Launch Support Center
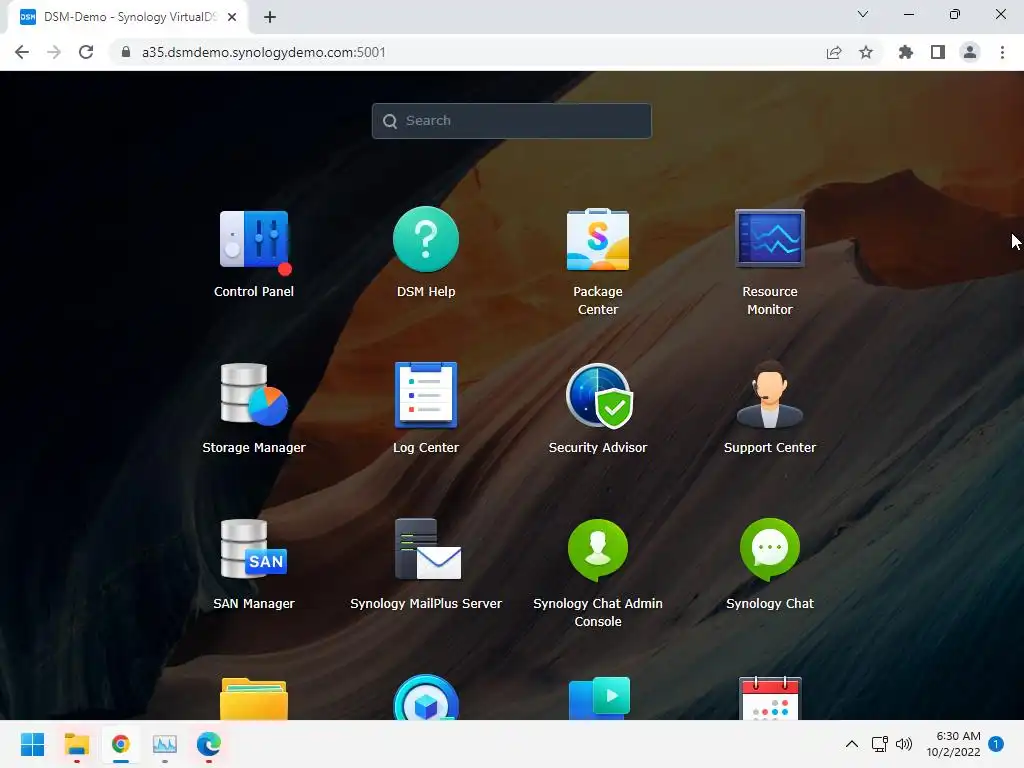Screen dimensions: 1024x768 (x=770, y=394)
